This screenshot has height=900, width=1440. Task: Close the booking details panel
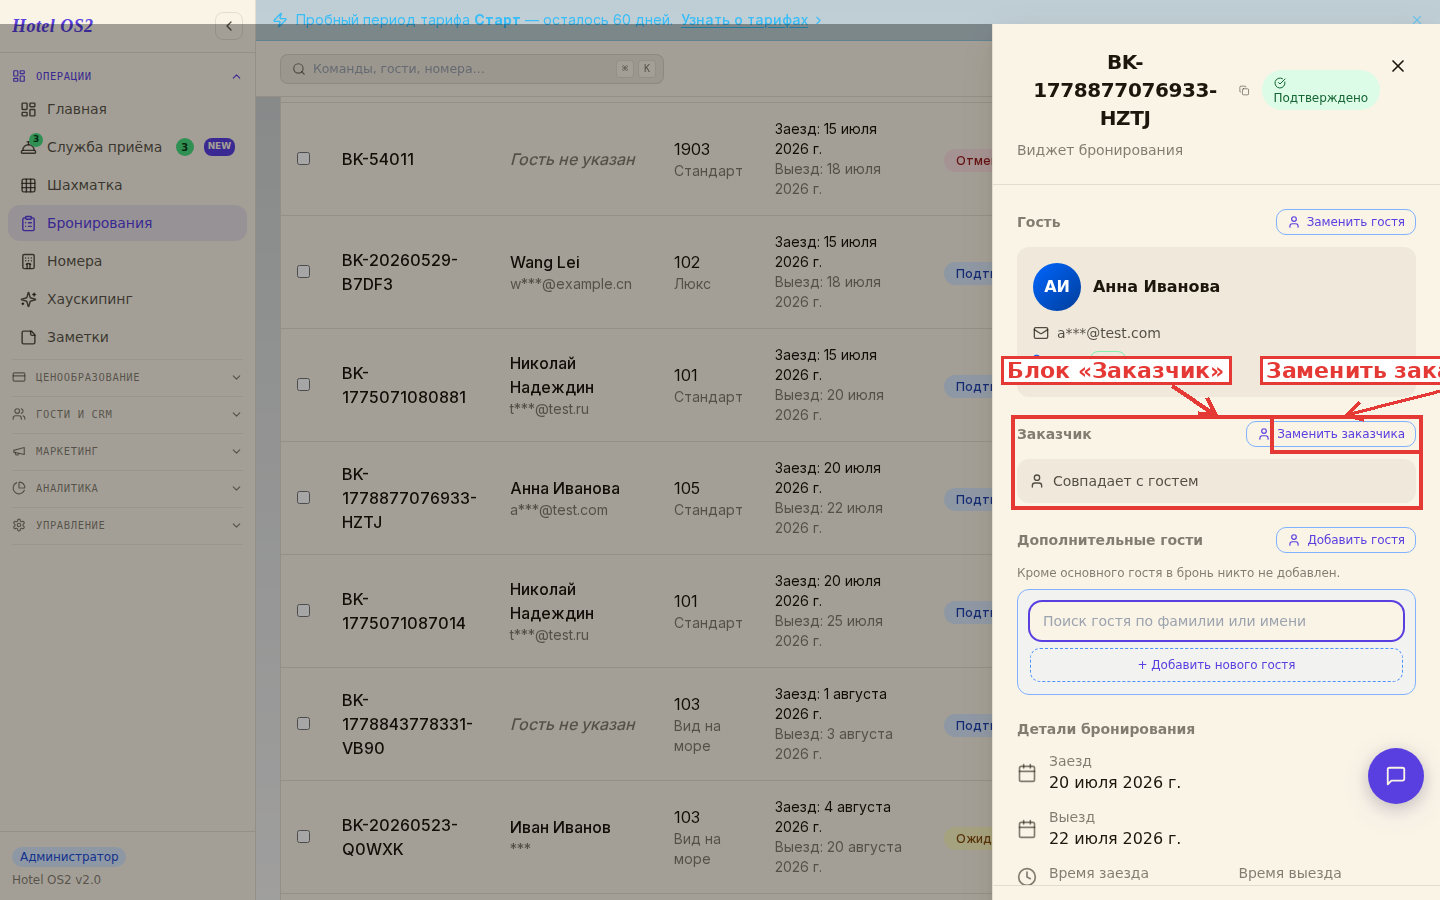(x=1398, y=66)
